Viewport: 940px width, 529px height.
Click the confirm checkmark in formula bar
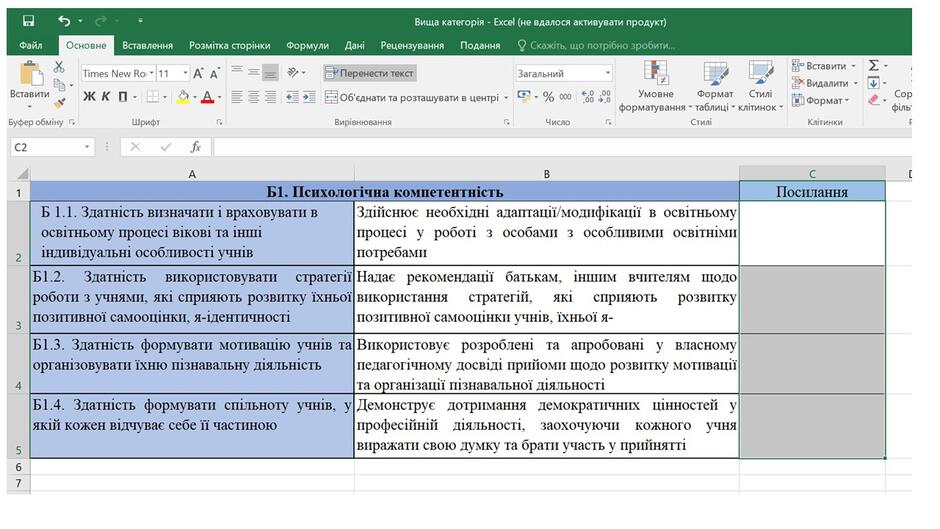click(166, 147)
